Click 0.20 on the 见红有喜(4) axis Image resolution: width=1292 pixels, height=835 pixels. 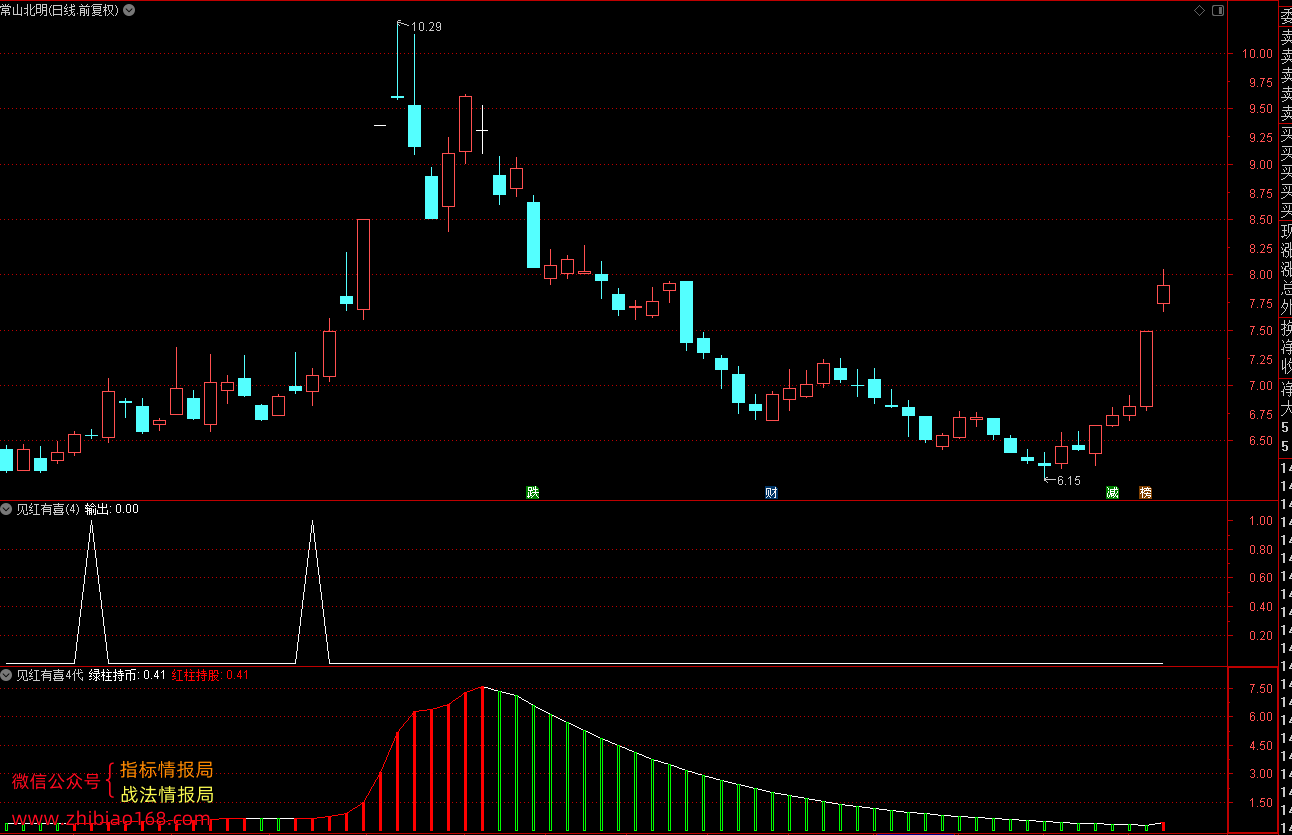coord(1260,636)
